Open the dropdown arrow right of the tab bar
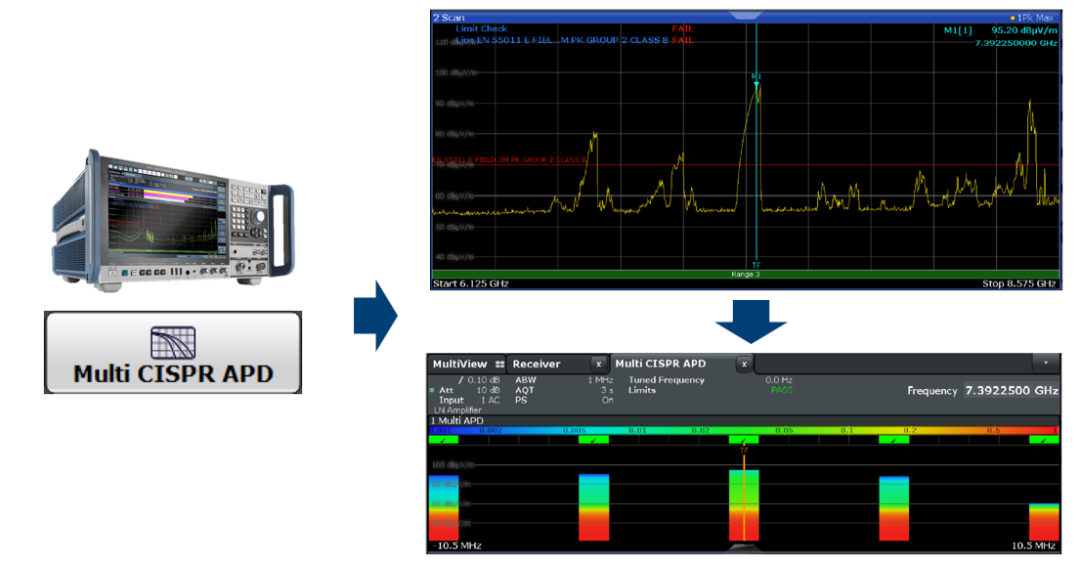 (x=1046, y=363)
